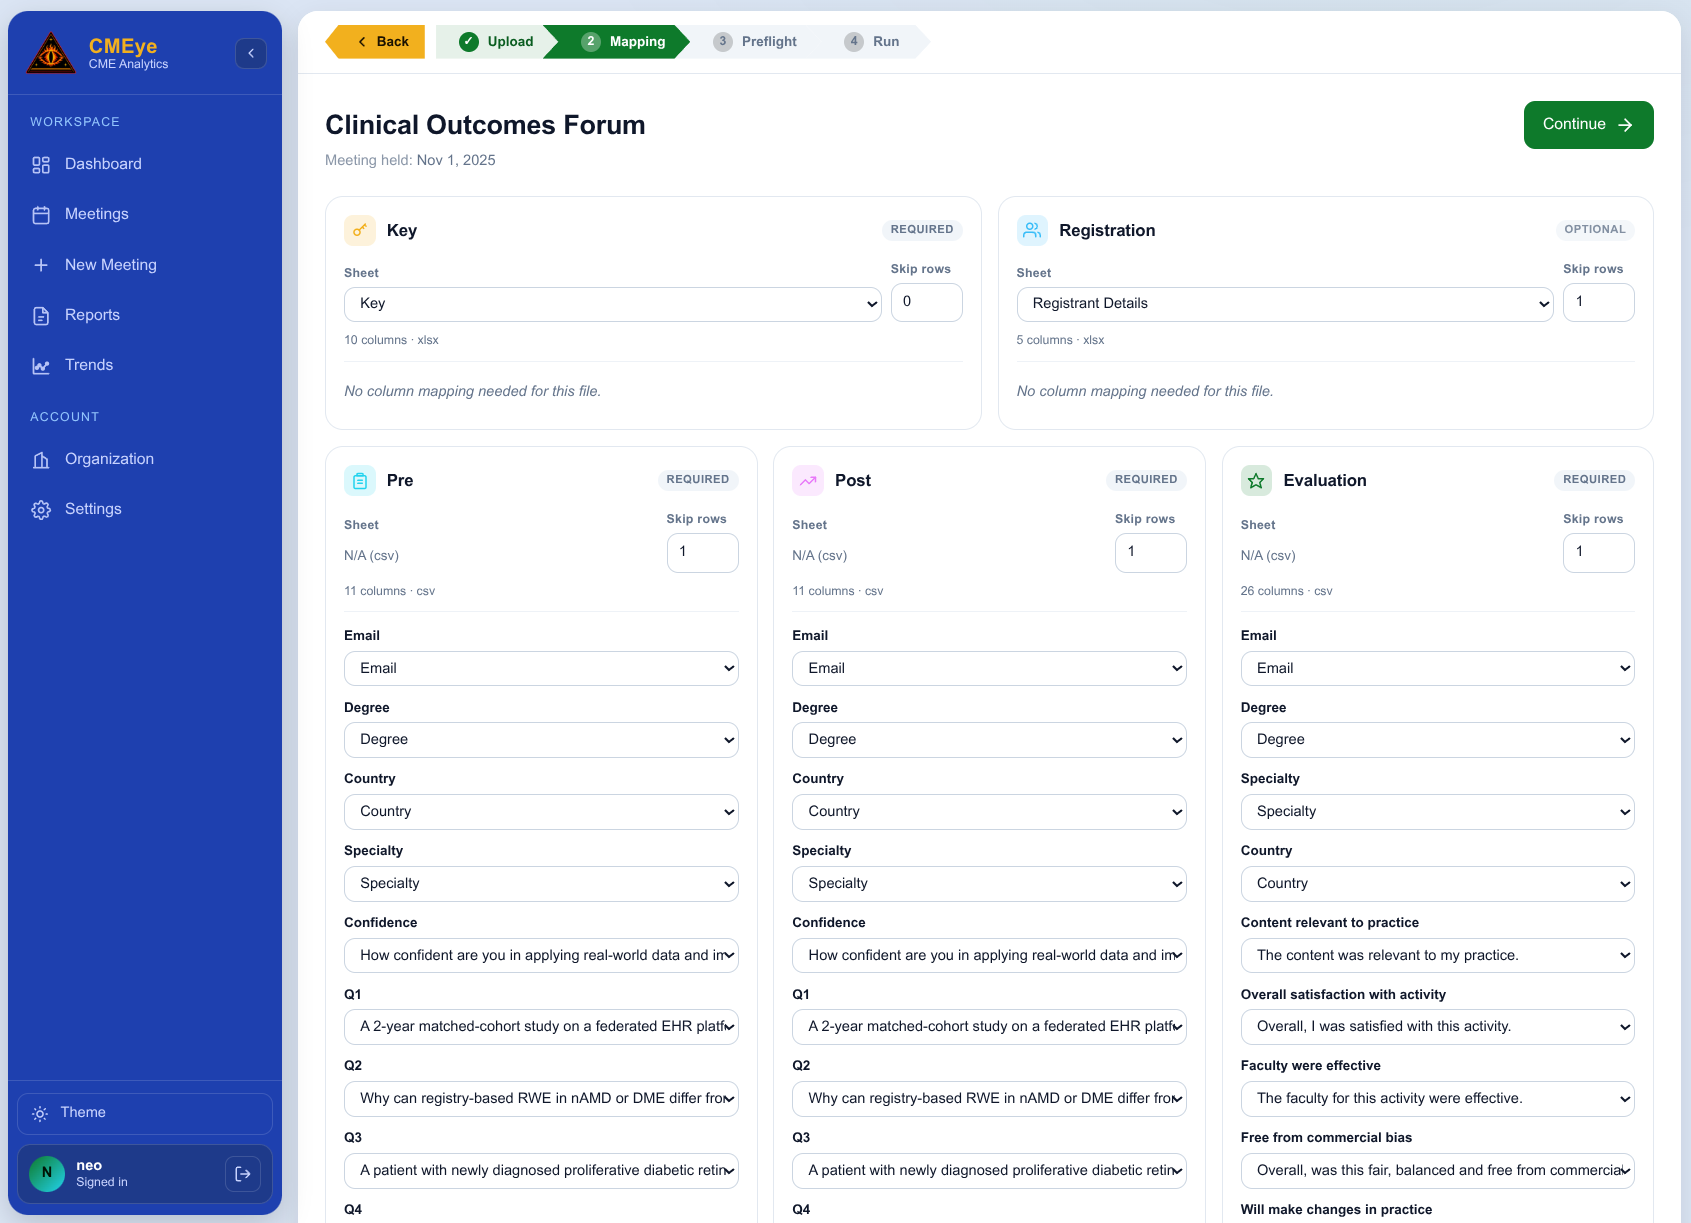
Task: Click the sign-out icon next to neo
Action: [243, 1174]
